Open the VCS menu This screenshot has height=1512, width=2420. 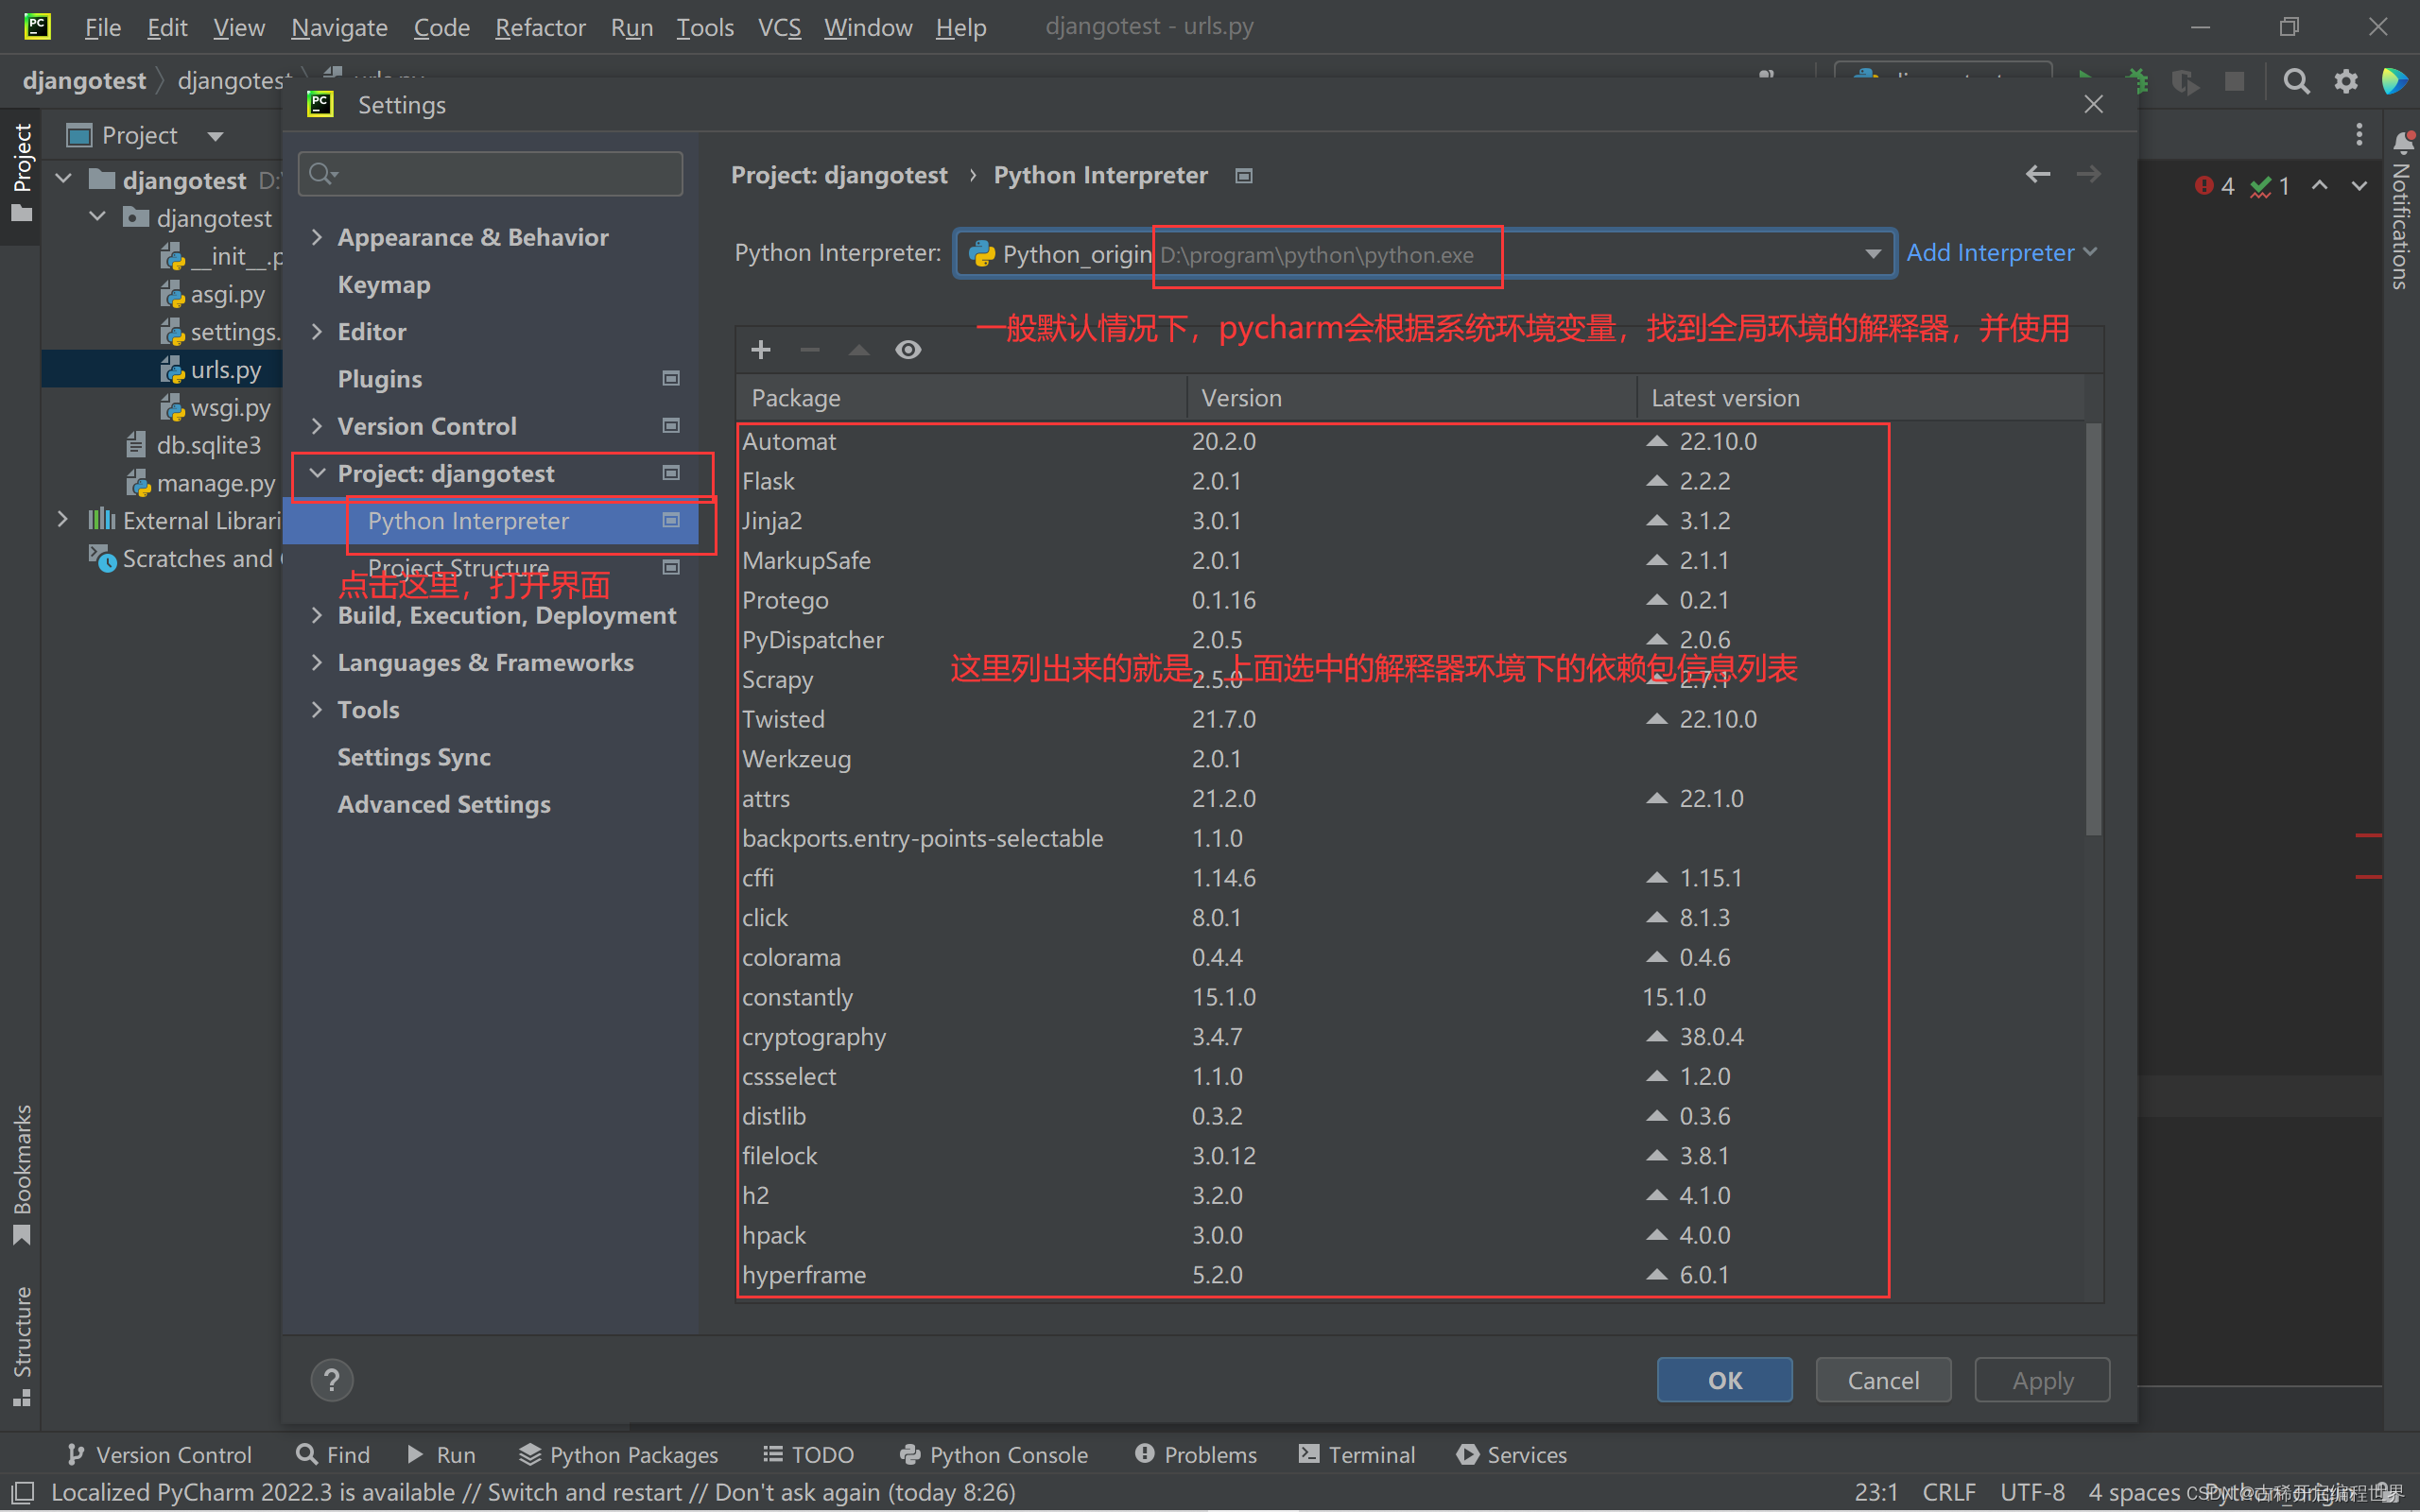[779, 27]
